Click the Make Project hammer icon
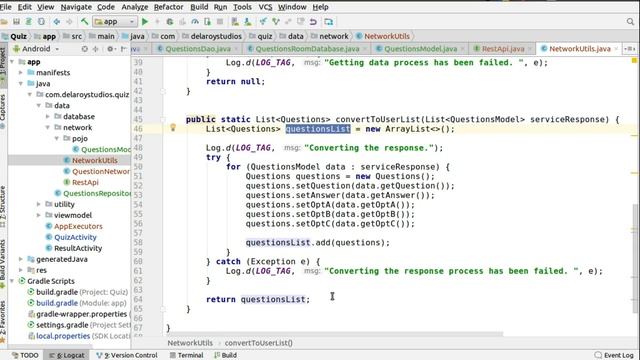This screenshot has width=640, height=360. (84, 22)
